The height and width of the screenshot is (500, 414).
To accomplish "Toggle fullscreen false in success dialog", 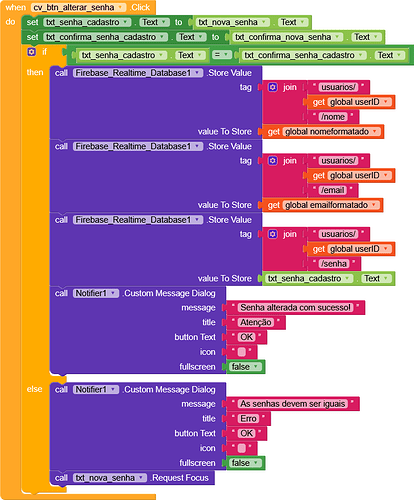I will [246, 367].
